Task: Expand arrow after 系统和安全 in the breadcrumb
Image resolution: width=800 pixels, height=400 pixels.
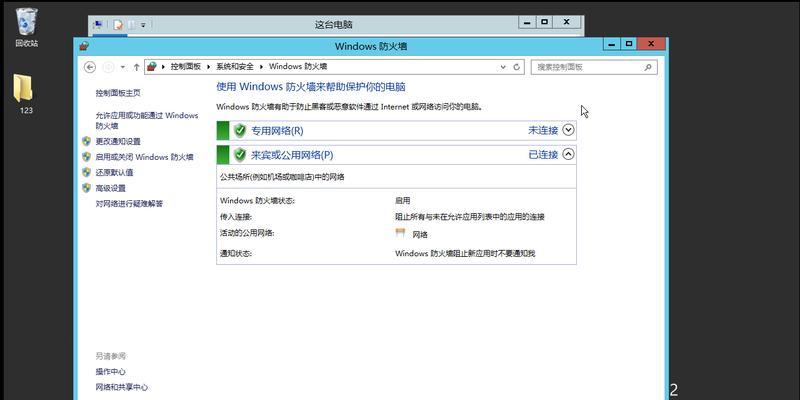Action: click(x=261, y=67)
